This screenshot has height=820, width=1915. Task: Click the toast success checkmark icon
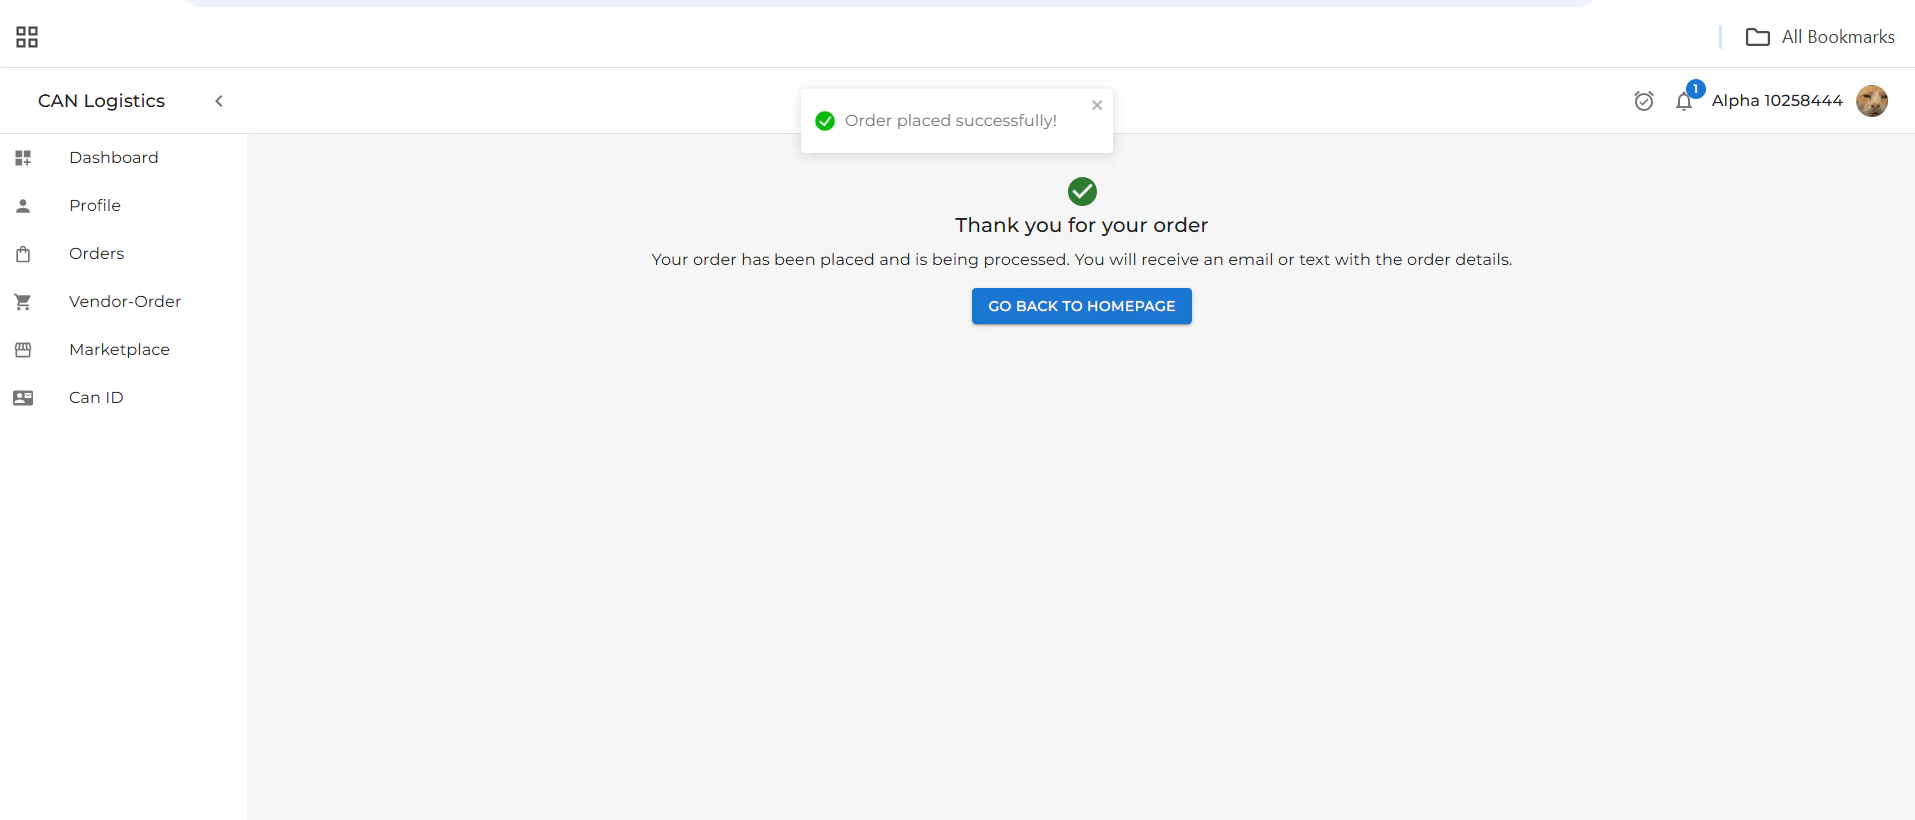pos(825,121)
